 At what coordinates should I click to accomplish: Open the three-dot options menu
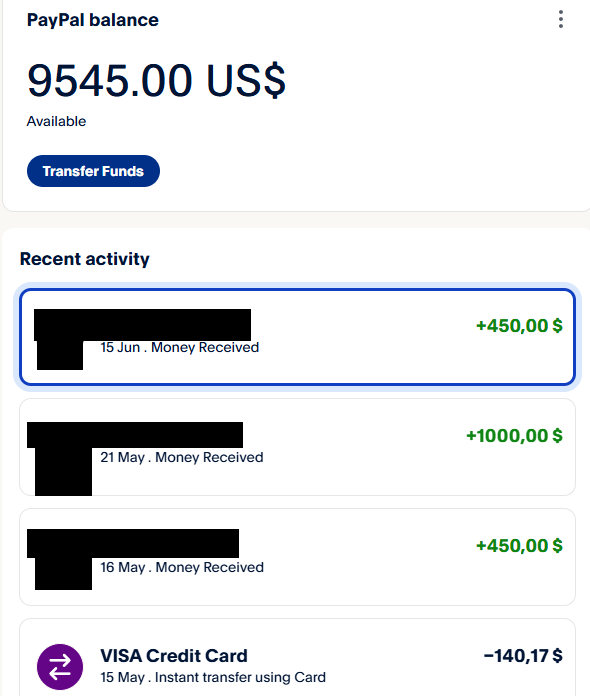(561, 20)
